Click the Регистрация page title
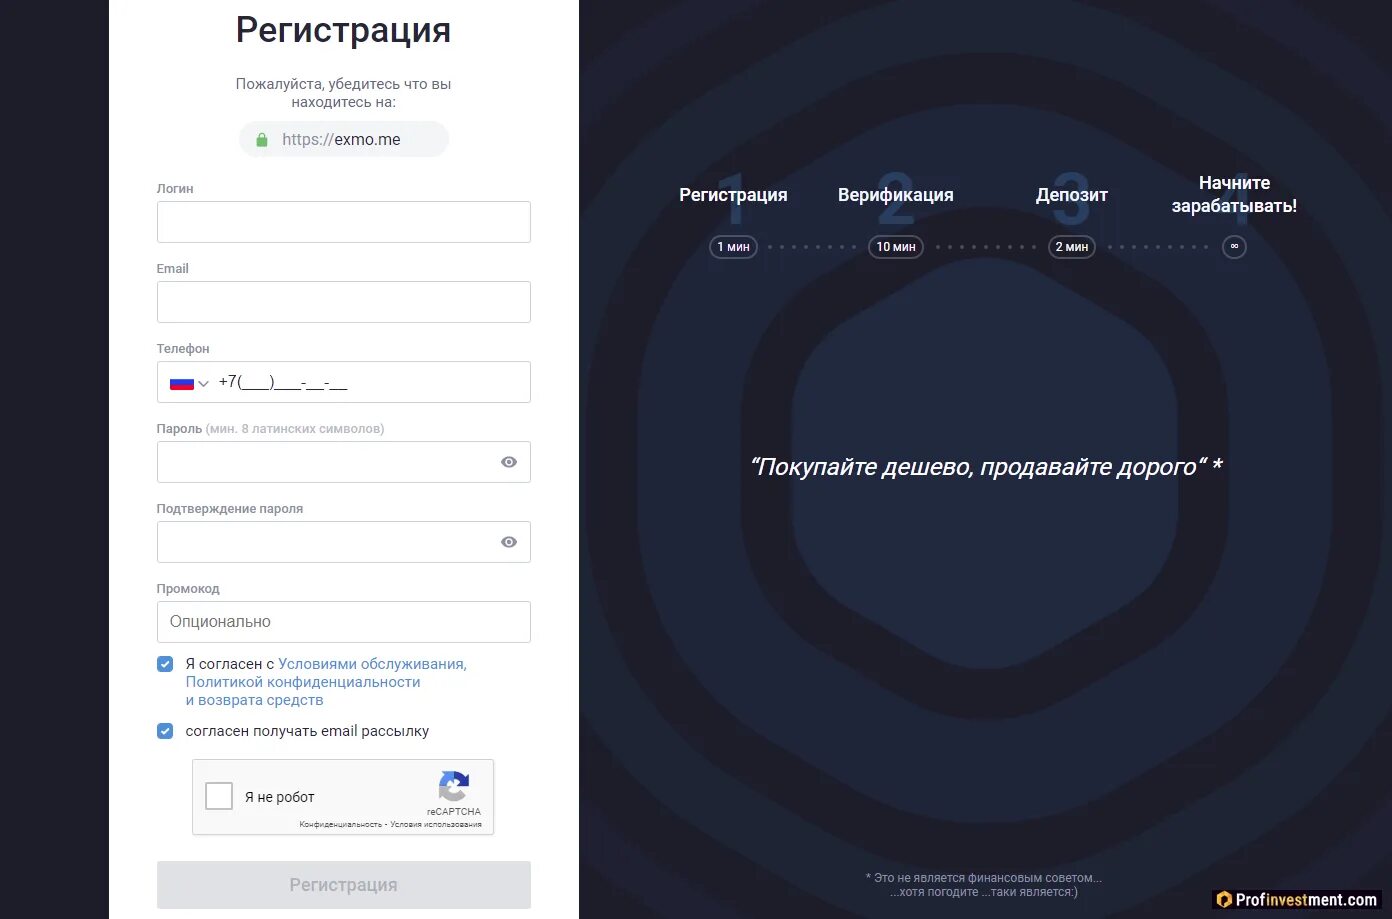This screenshot has width=1392, height=919. click(x=343, y=30)
